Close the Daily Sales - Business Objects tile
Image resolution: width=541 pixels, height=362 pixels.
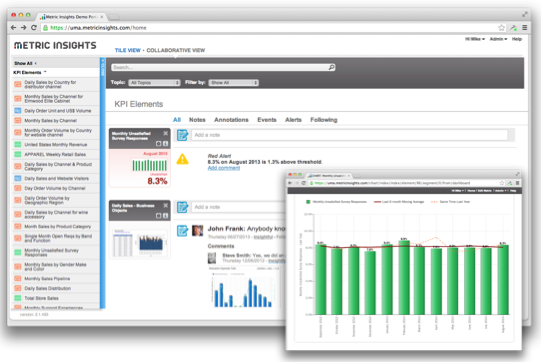tap(166, 205)
